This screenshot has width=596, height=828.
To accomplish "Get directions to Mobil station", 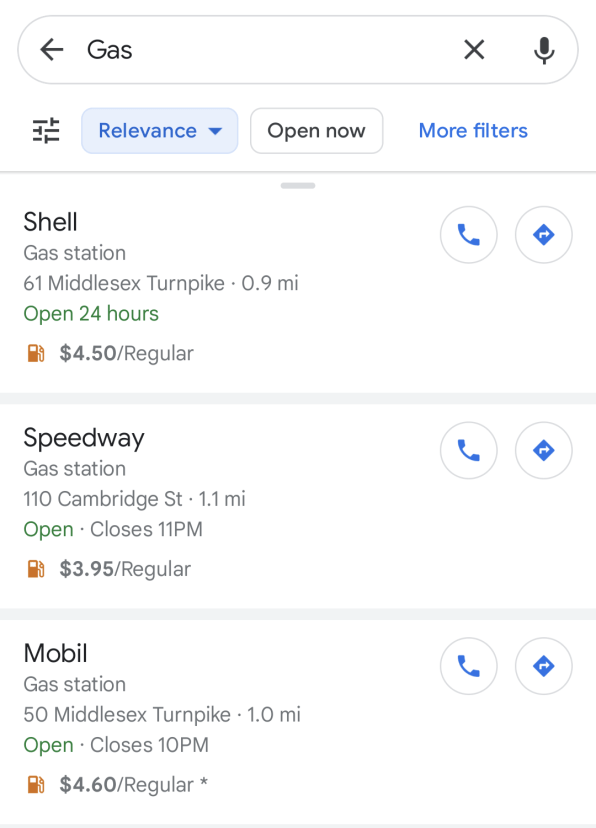I will [x=544, y=666].
